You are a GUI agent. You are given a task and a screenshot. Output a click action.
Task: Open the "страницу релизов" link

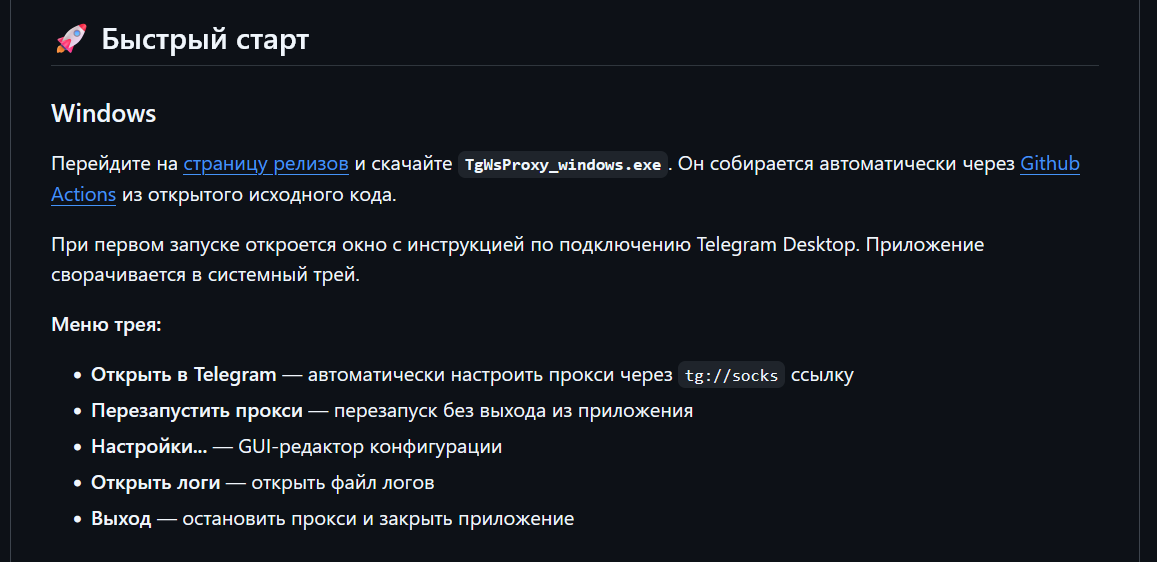click(266, 164)
